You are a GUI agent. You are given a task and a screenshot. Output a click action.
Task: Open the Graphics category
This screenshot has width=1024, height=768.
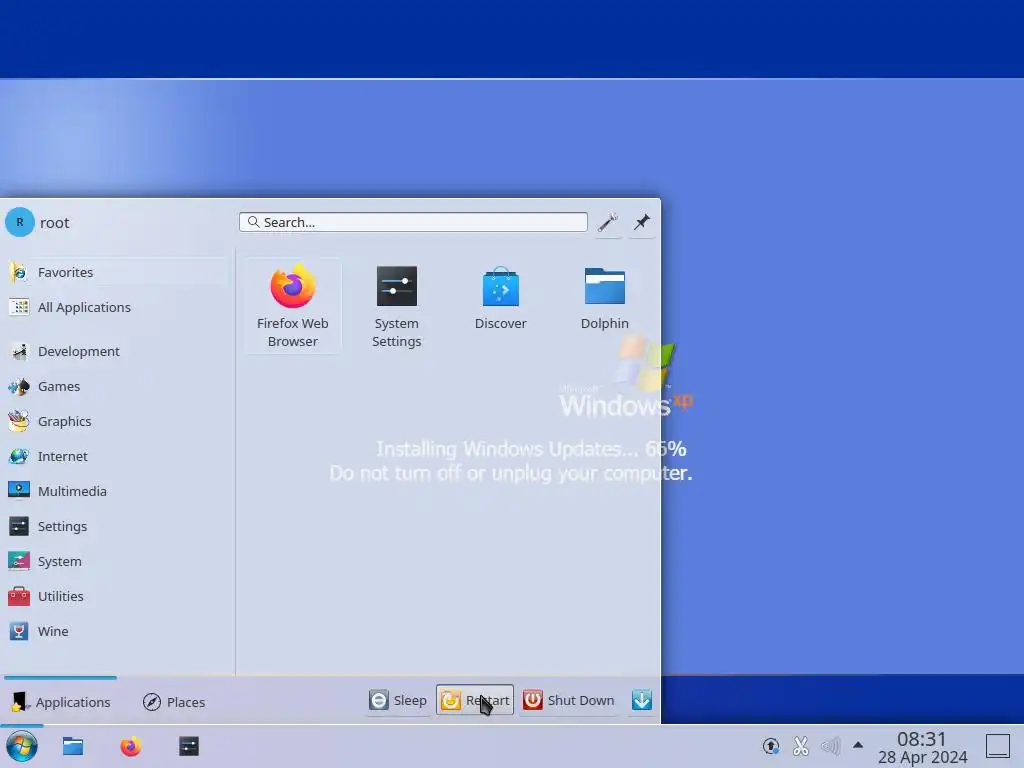click(x=116, y=421)
